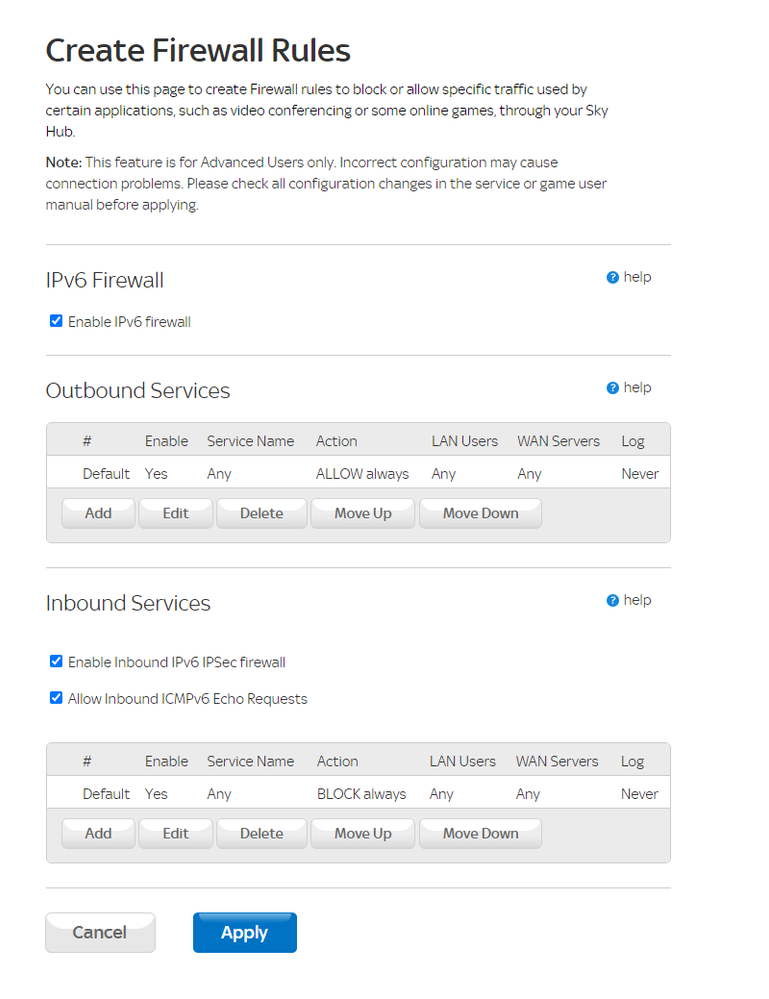
Task: Click Move Up under Outbound Services
Action: 362,513
